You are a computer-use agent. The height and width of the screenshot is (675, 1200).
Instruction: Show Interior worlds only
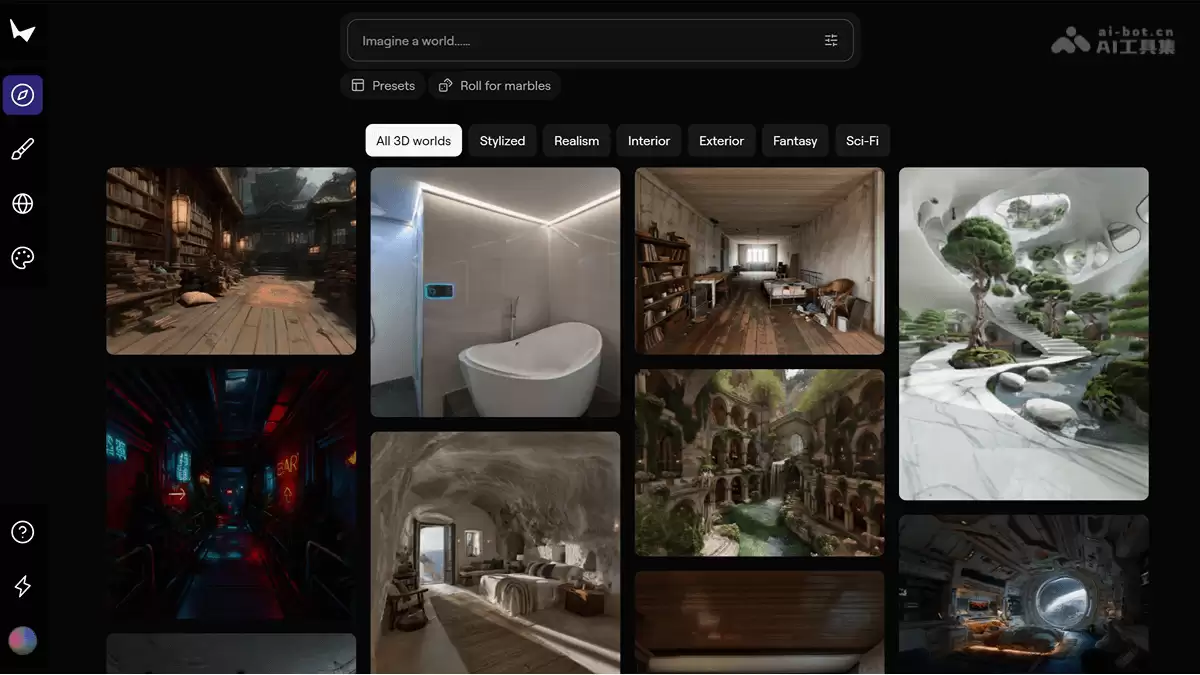coord(649,141)
